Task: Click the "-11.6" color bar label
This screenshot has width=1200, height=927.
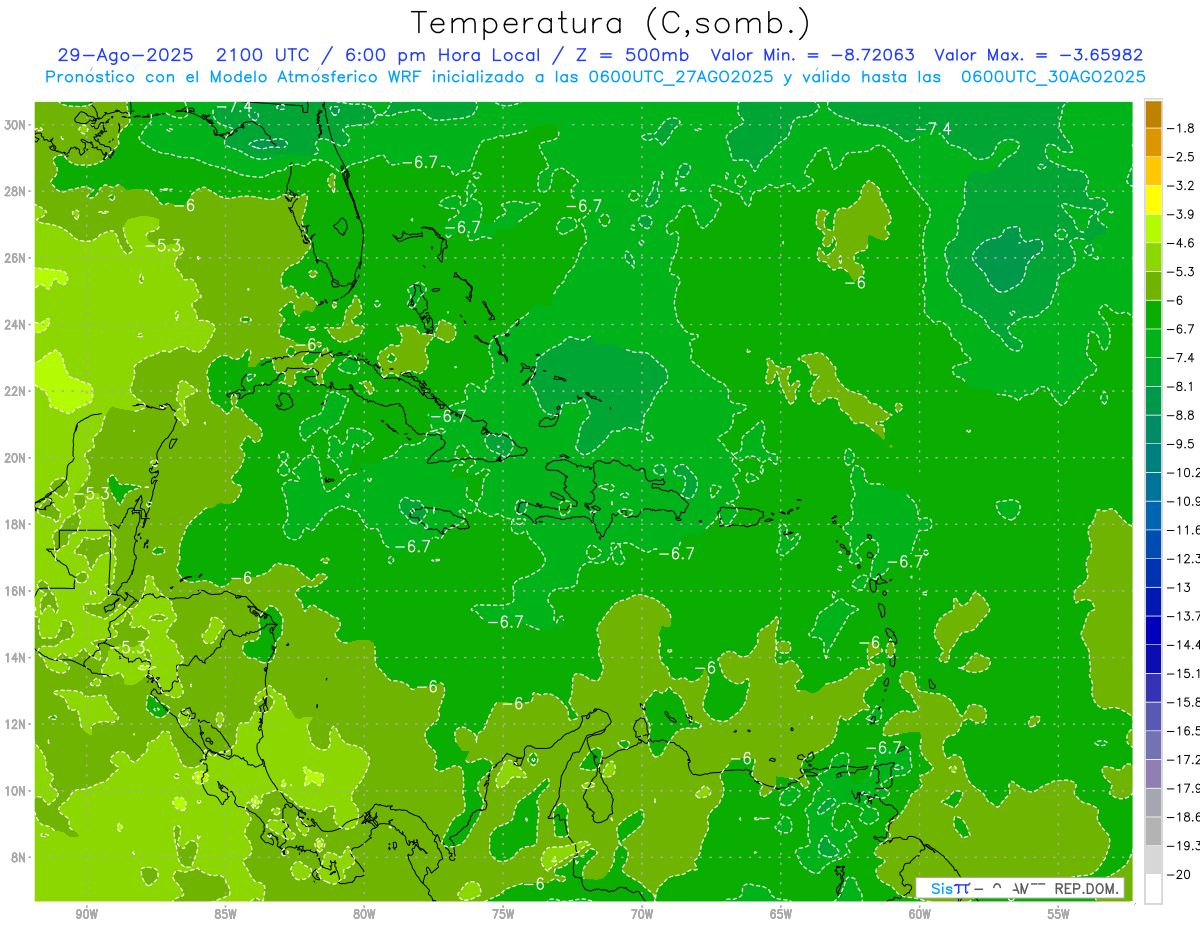Action: (1184, 529)
